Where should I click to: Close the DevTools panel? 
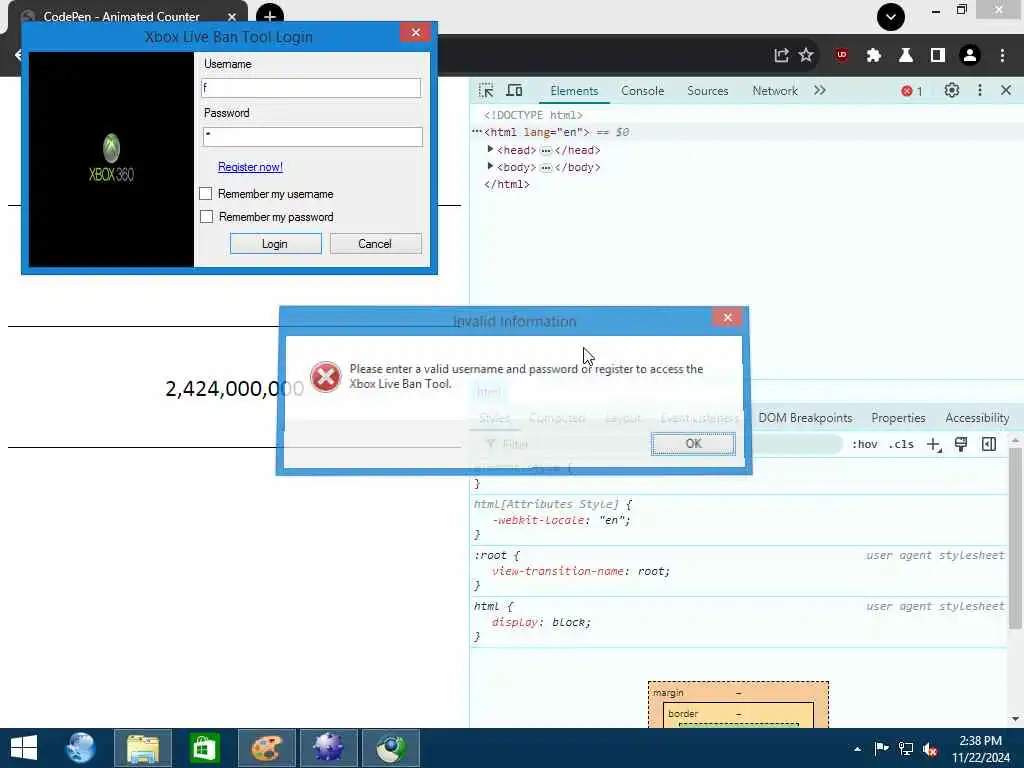point(1006,90)
